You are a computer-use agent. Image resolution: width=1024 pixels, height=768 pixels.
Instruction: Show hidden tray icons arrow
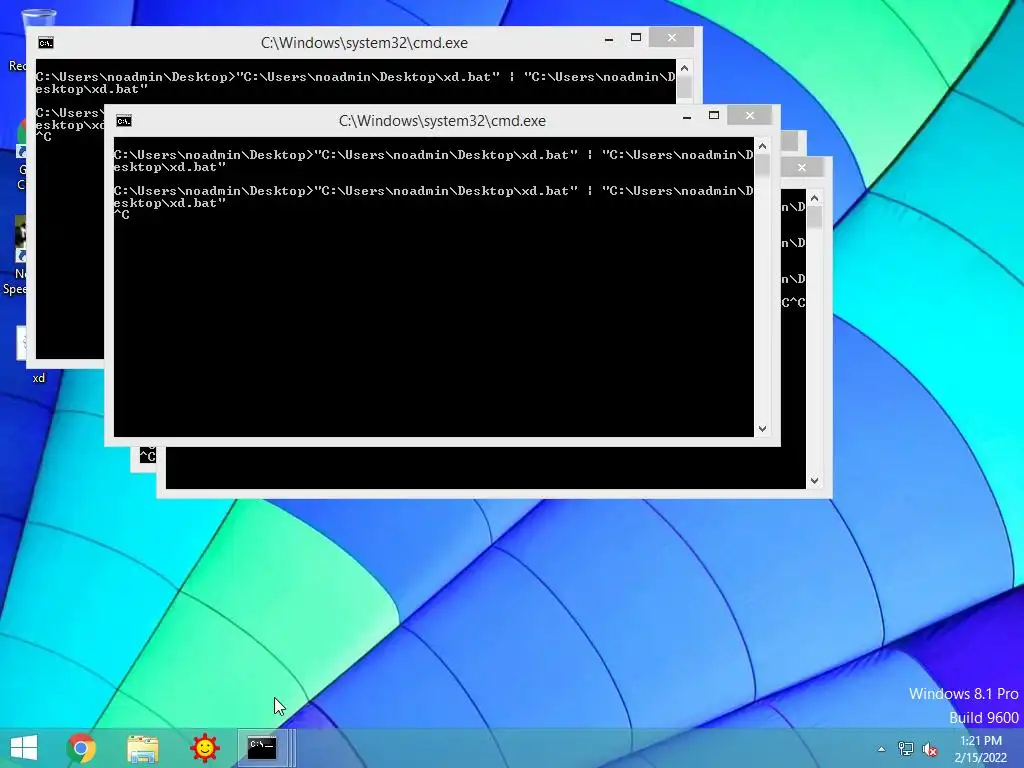click(x=882, y=749)
